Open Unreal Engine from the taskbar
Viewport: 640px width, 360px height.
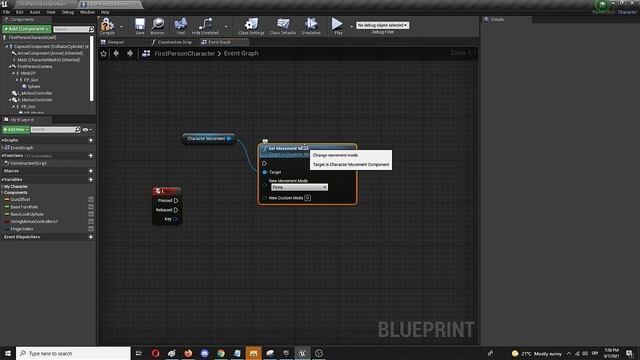coord(302,353)
